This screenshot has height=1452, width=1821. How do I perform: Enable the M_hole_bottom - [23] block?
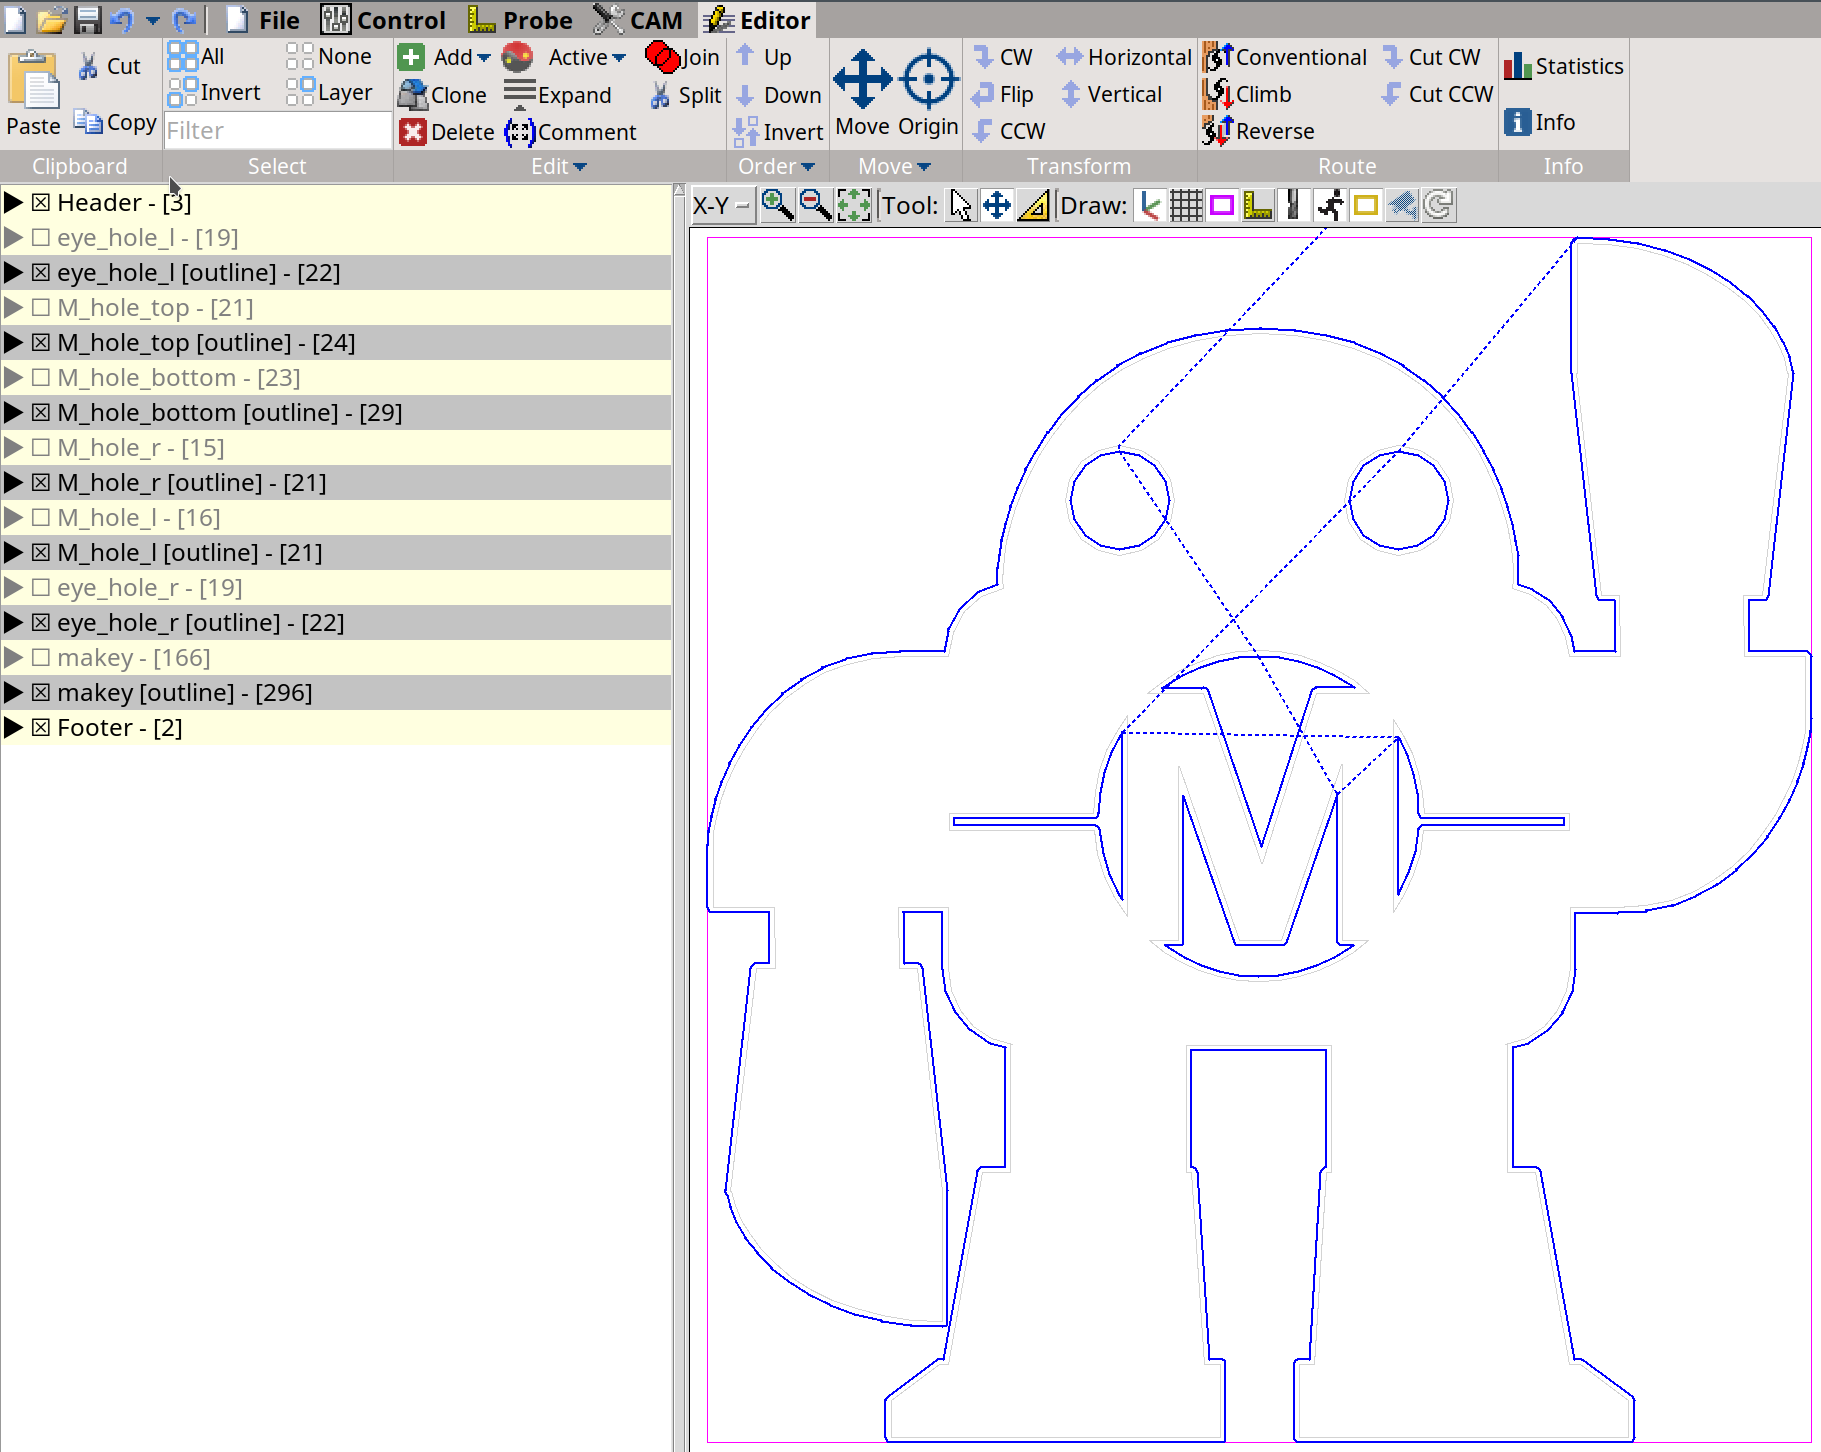pos(41,377)
